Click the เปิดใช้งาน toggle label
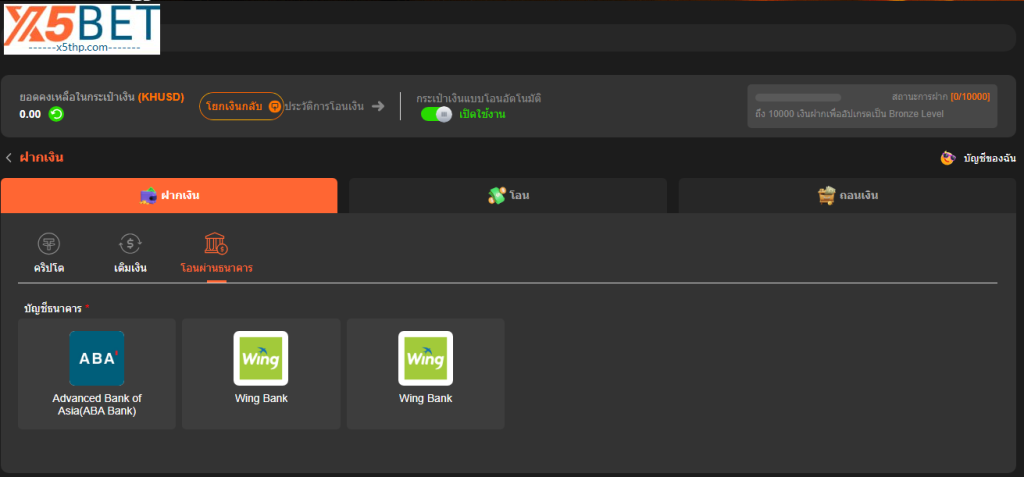 483,115
